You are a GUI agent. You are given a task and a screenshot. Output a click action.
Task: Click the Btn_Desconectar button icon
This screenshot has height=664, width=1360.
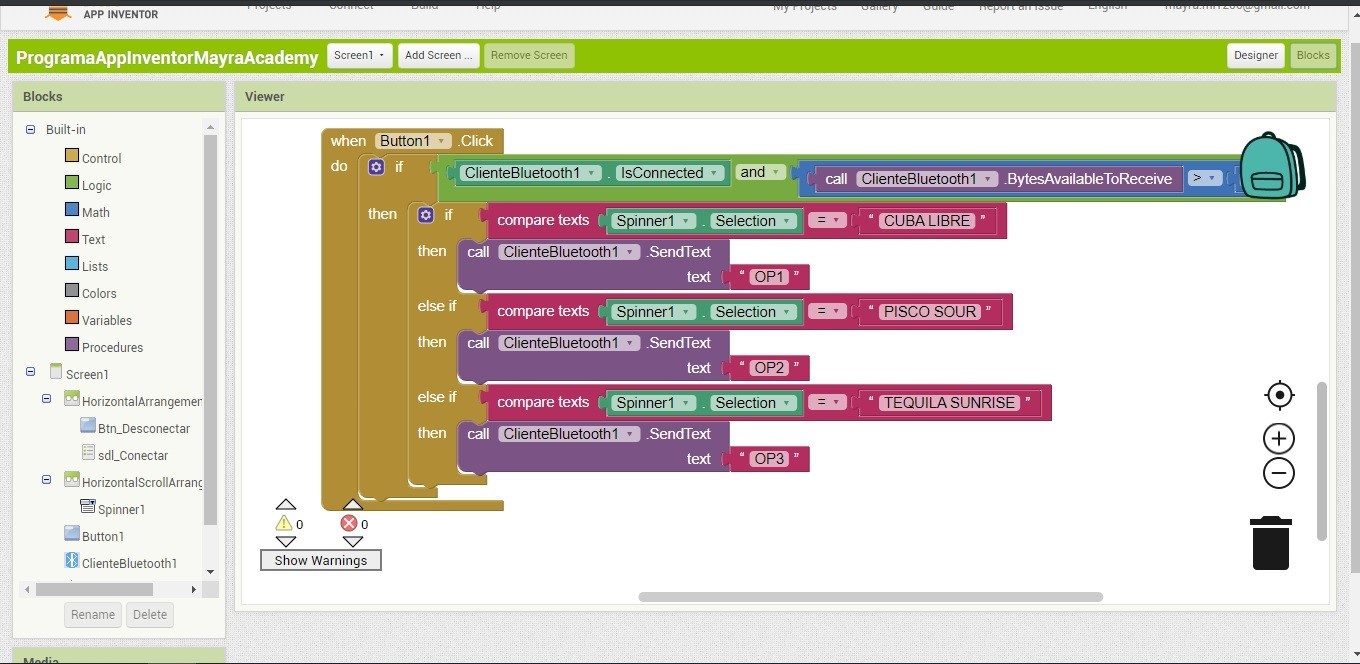88,426
